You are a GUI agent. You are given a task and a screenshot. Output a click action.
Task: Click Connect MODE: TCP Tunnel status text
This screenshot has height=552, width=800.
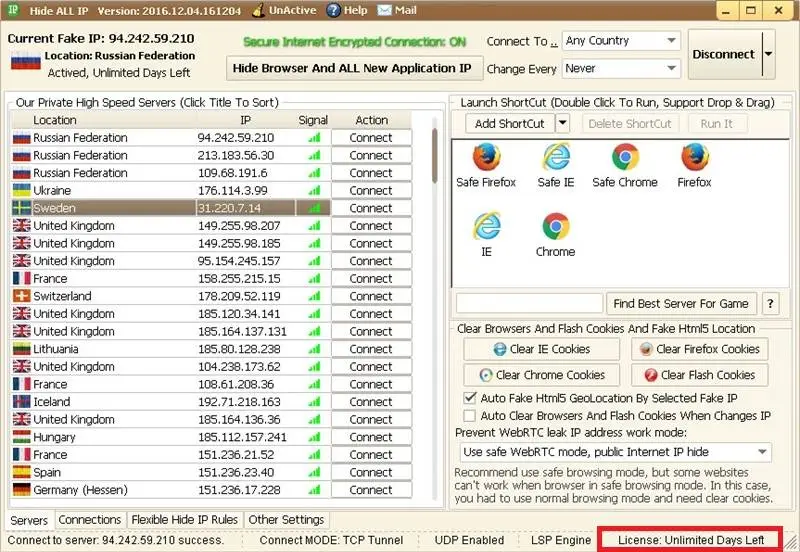point(331,540)
